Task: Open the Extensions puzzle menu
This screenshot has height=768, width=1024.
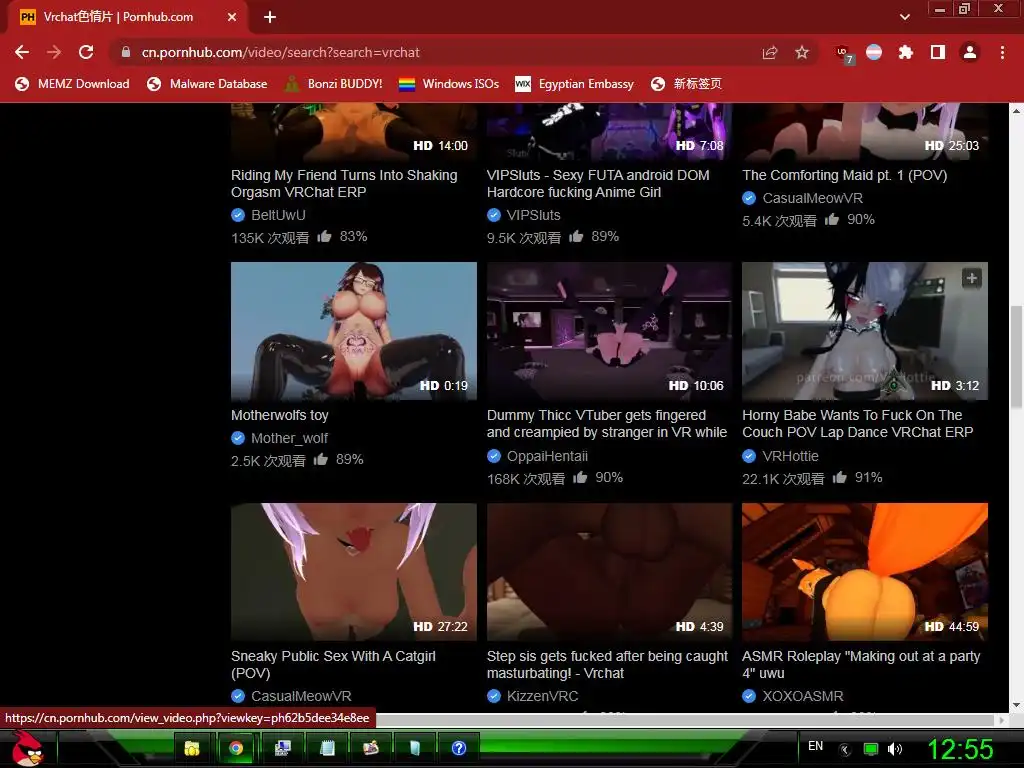Action: [x=906, y=52]
